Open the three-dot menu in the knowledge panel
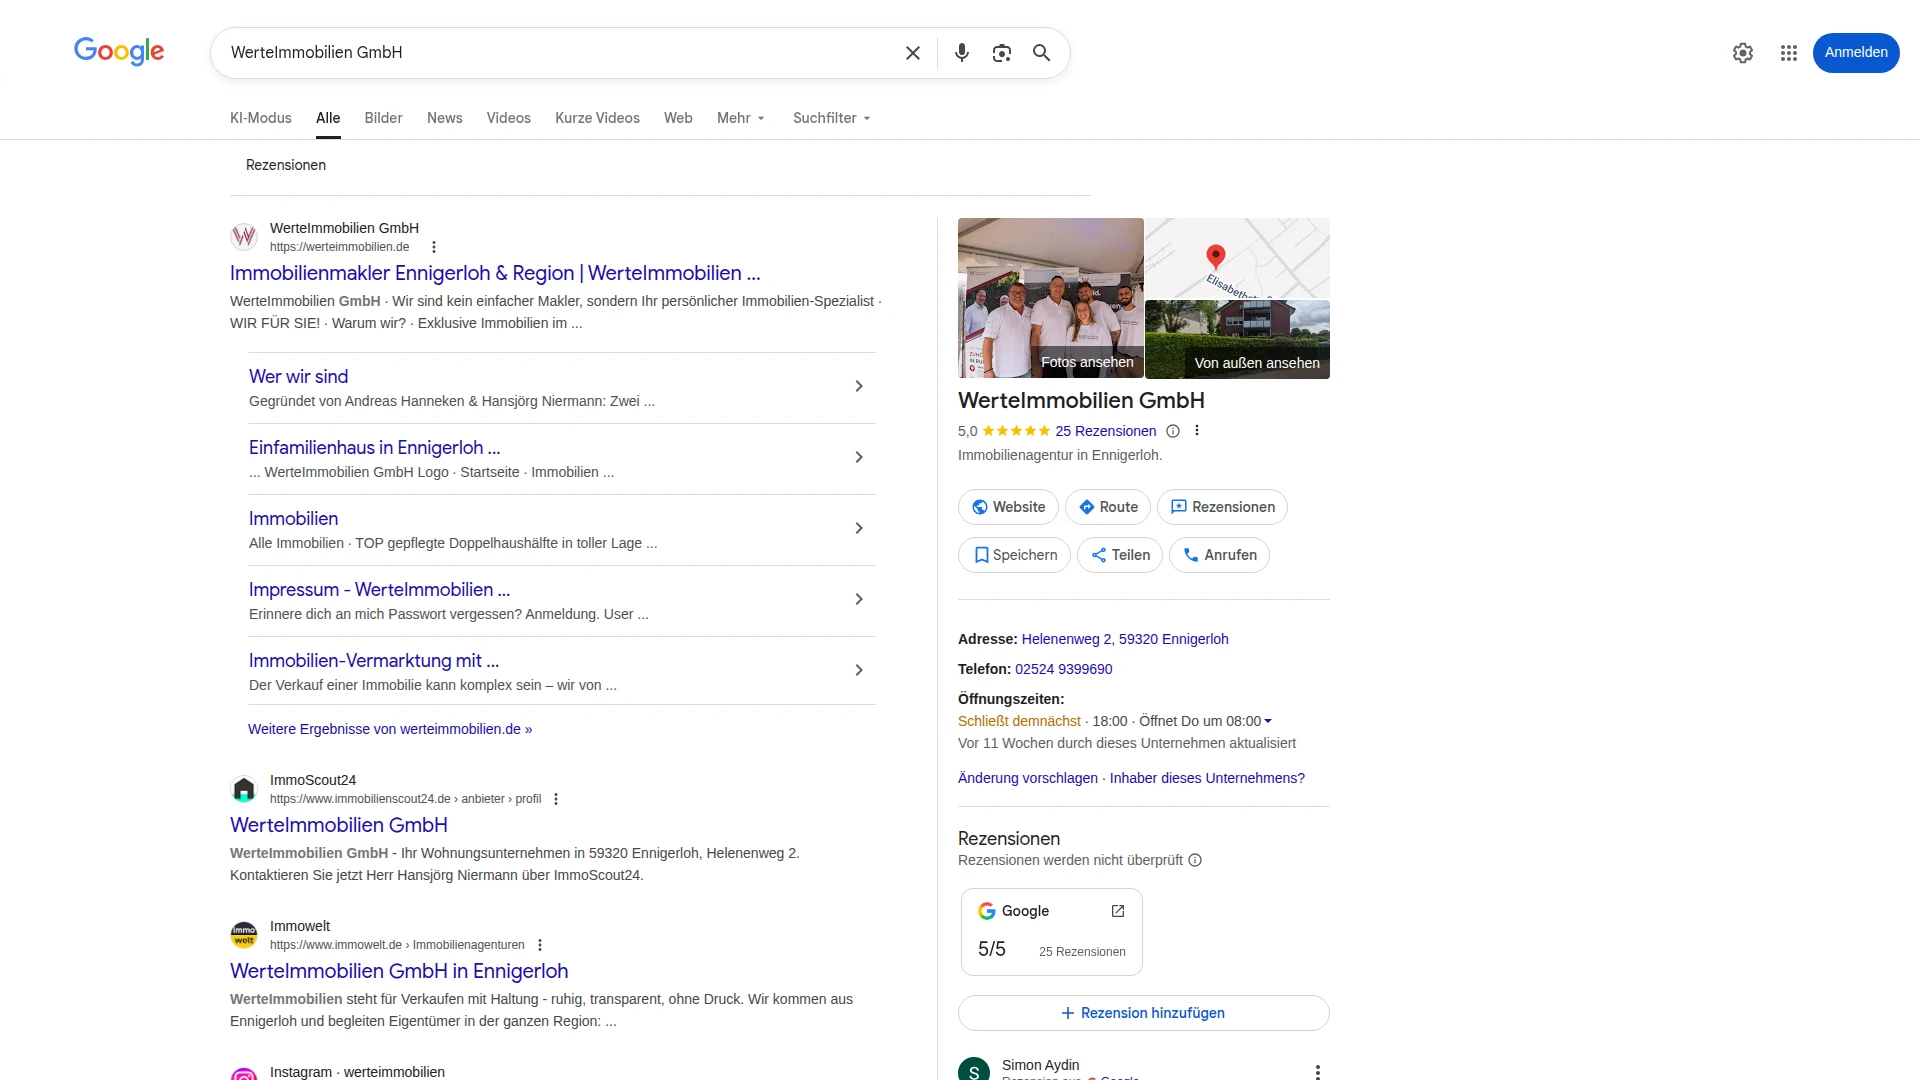Viewport: 1920px width, 1080px height. [1196, 431]
